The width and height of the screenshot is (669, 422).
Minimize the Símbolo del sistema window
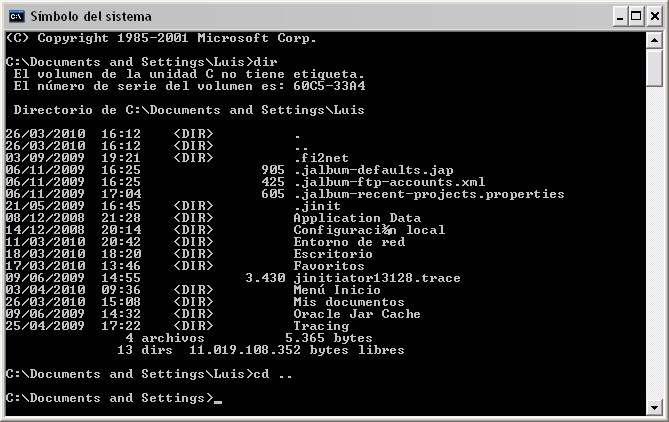620,17
